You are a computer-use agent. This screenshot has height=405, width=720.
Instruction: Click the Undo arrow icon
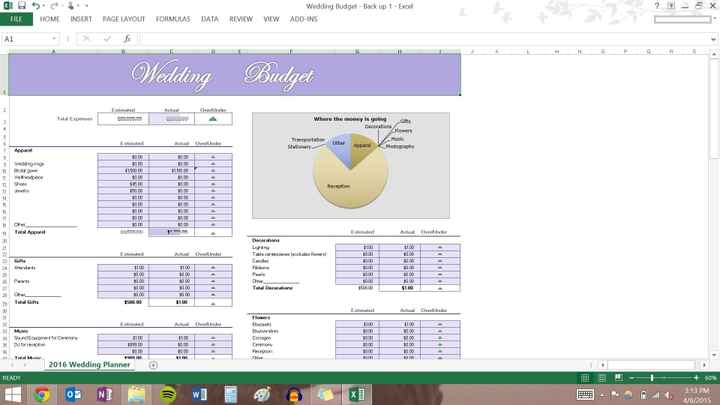click(35, 6)
